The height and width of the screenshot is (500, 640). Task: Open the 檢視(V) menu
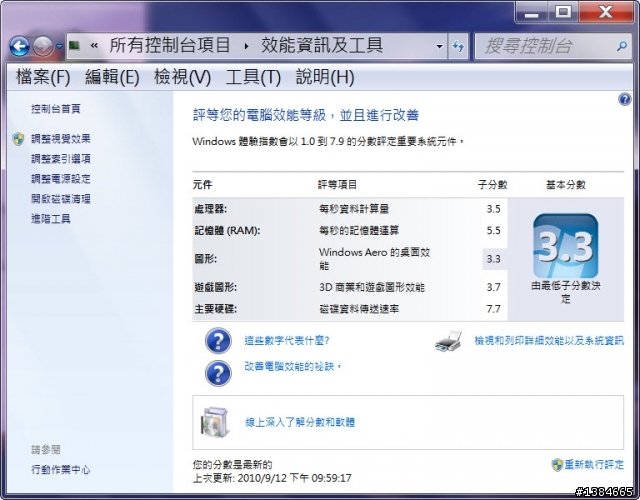182,77
